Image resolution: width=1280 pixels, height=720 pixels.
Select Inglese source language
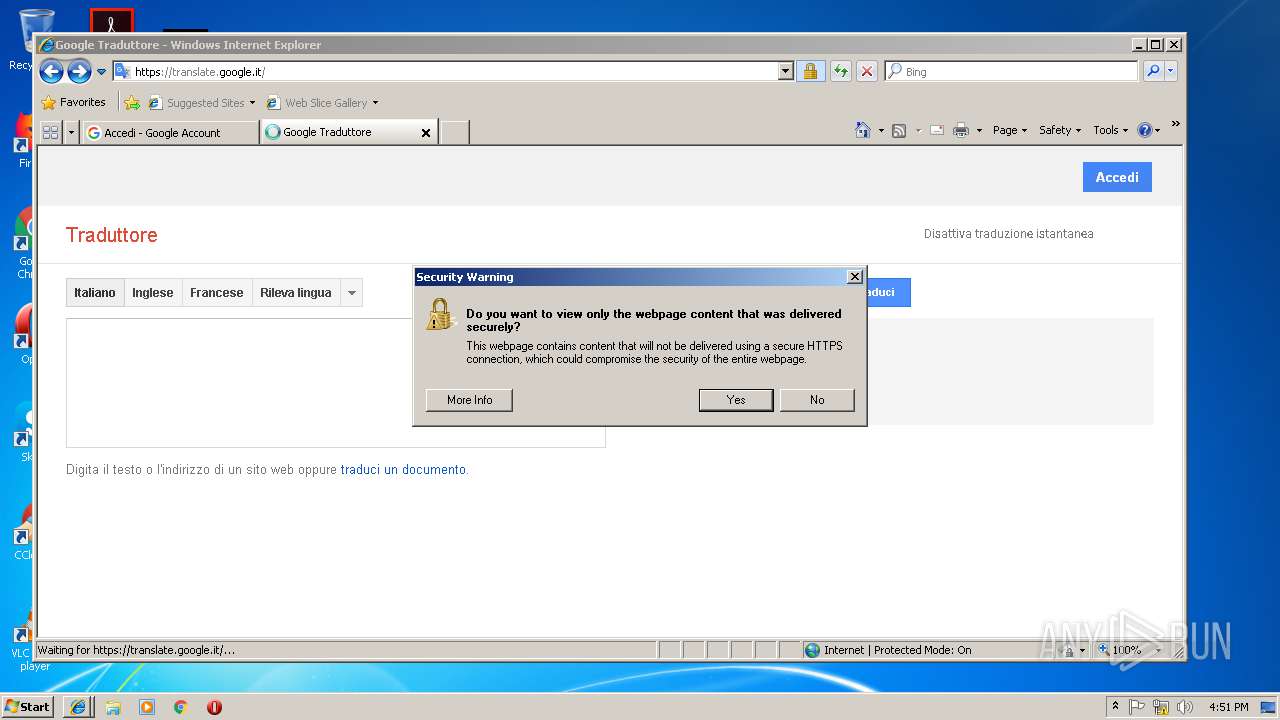click(x=153, y=293)
